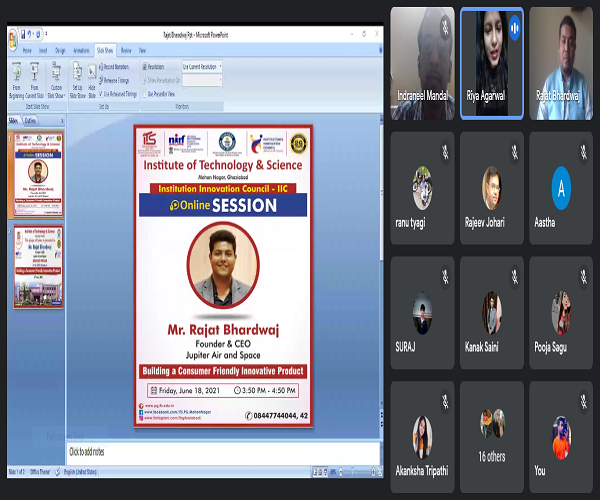The height and width of the screenshot is (500, 600).
Task: Click Indraneel Mandal's muted mic icon
Action: (445, 27)
